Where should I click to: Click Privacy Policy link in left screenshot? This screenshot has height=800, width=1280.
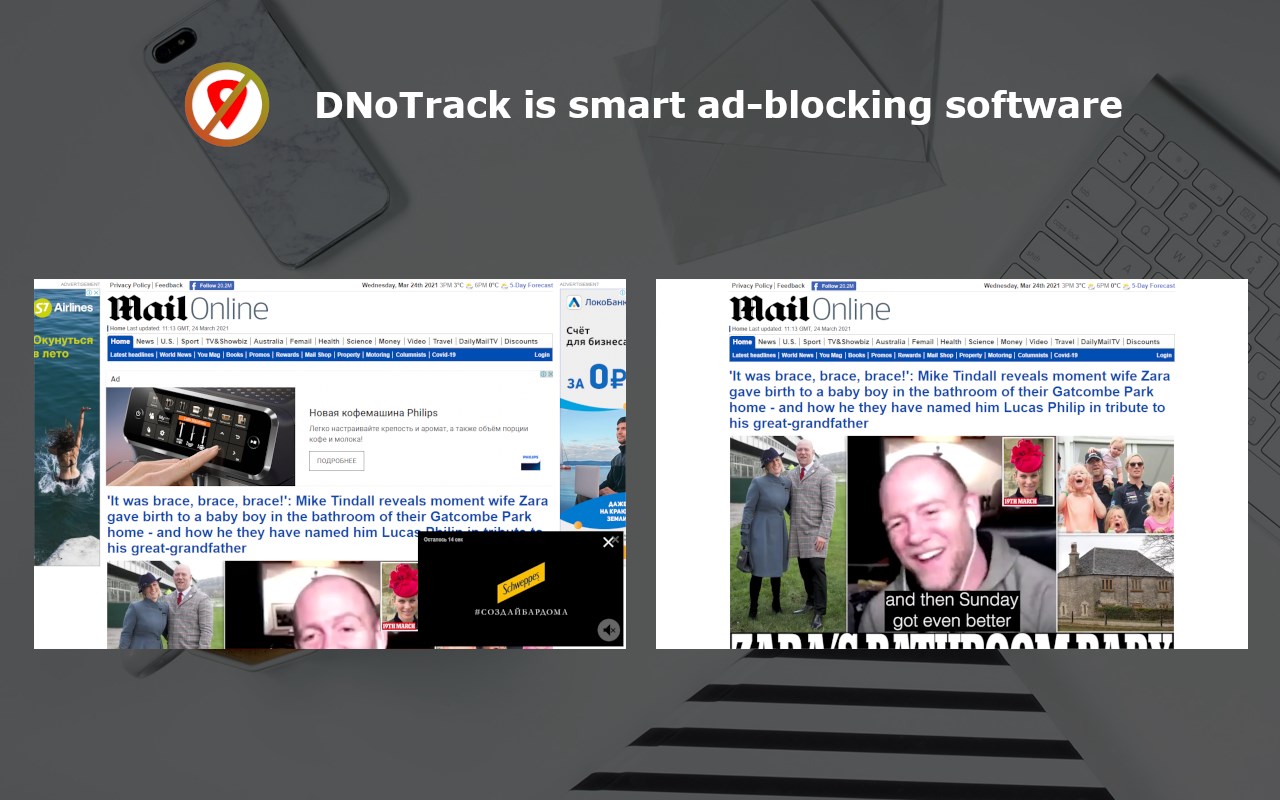[x=130, y=285]
